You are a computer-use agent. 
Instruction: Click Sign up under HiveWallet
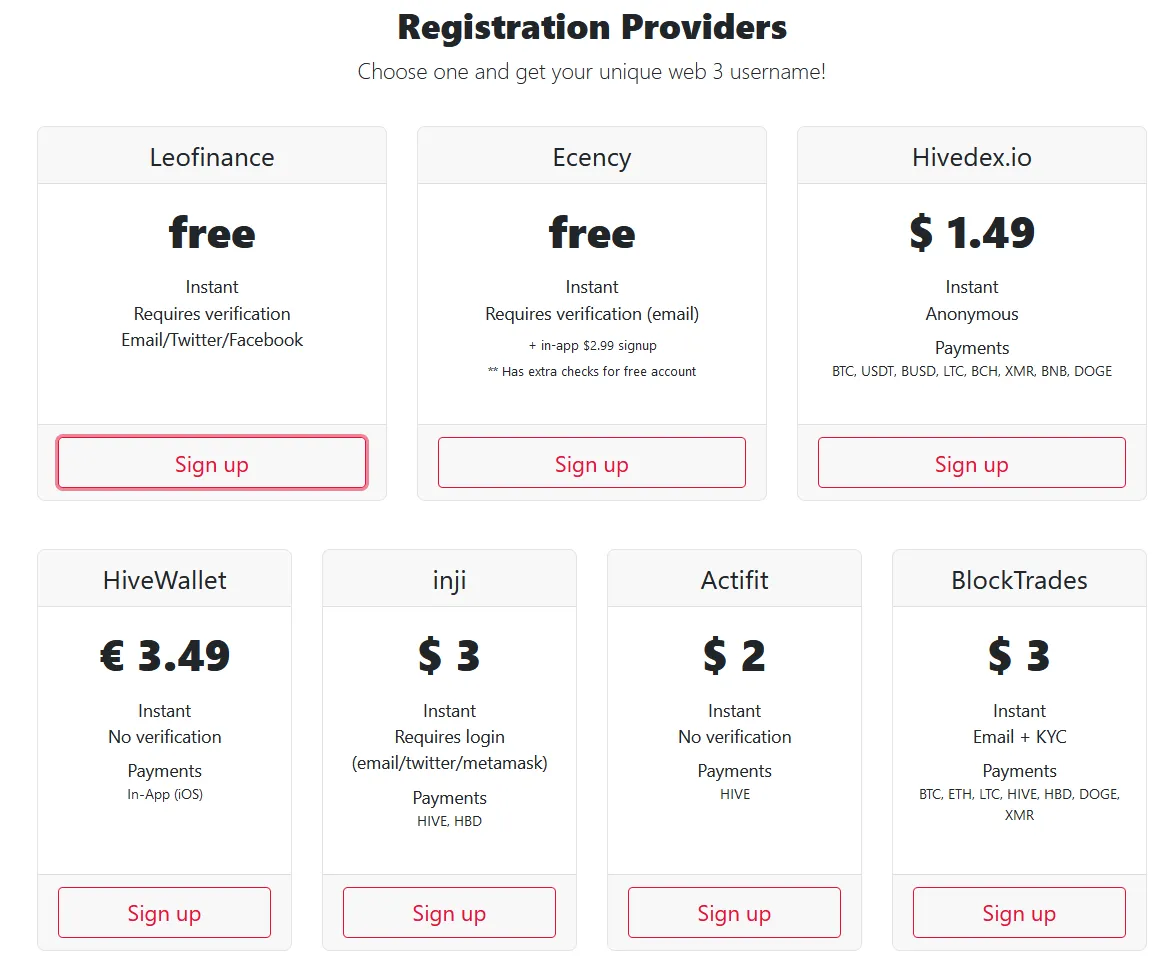(164, 912)
